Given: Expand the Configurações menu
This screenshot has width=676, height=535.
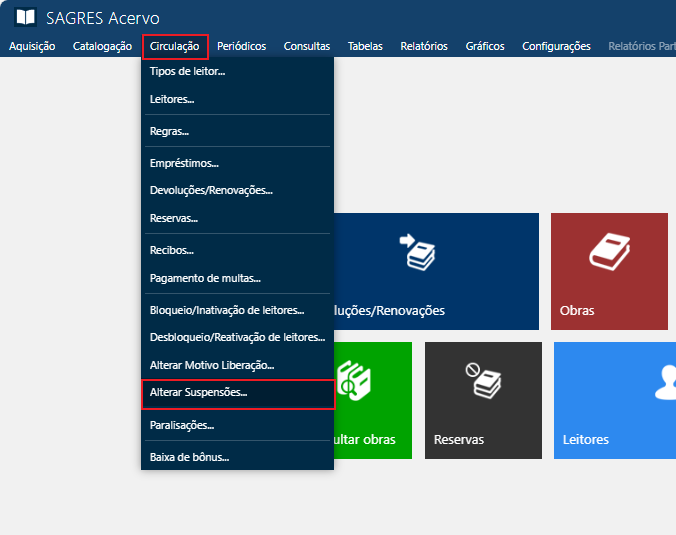Looking at the screenshot, I should tap(556, 46).
